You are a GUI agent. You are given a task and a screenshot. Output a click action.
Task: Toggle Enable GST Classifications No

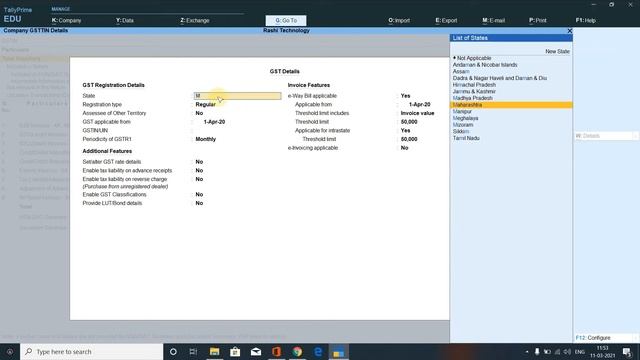pos(199,195)
